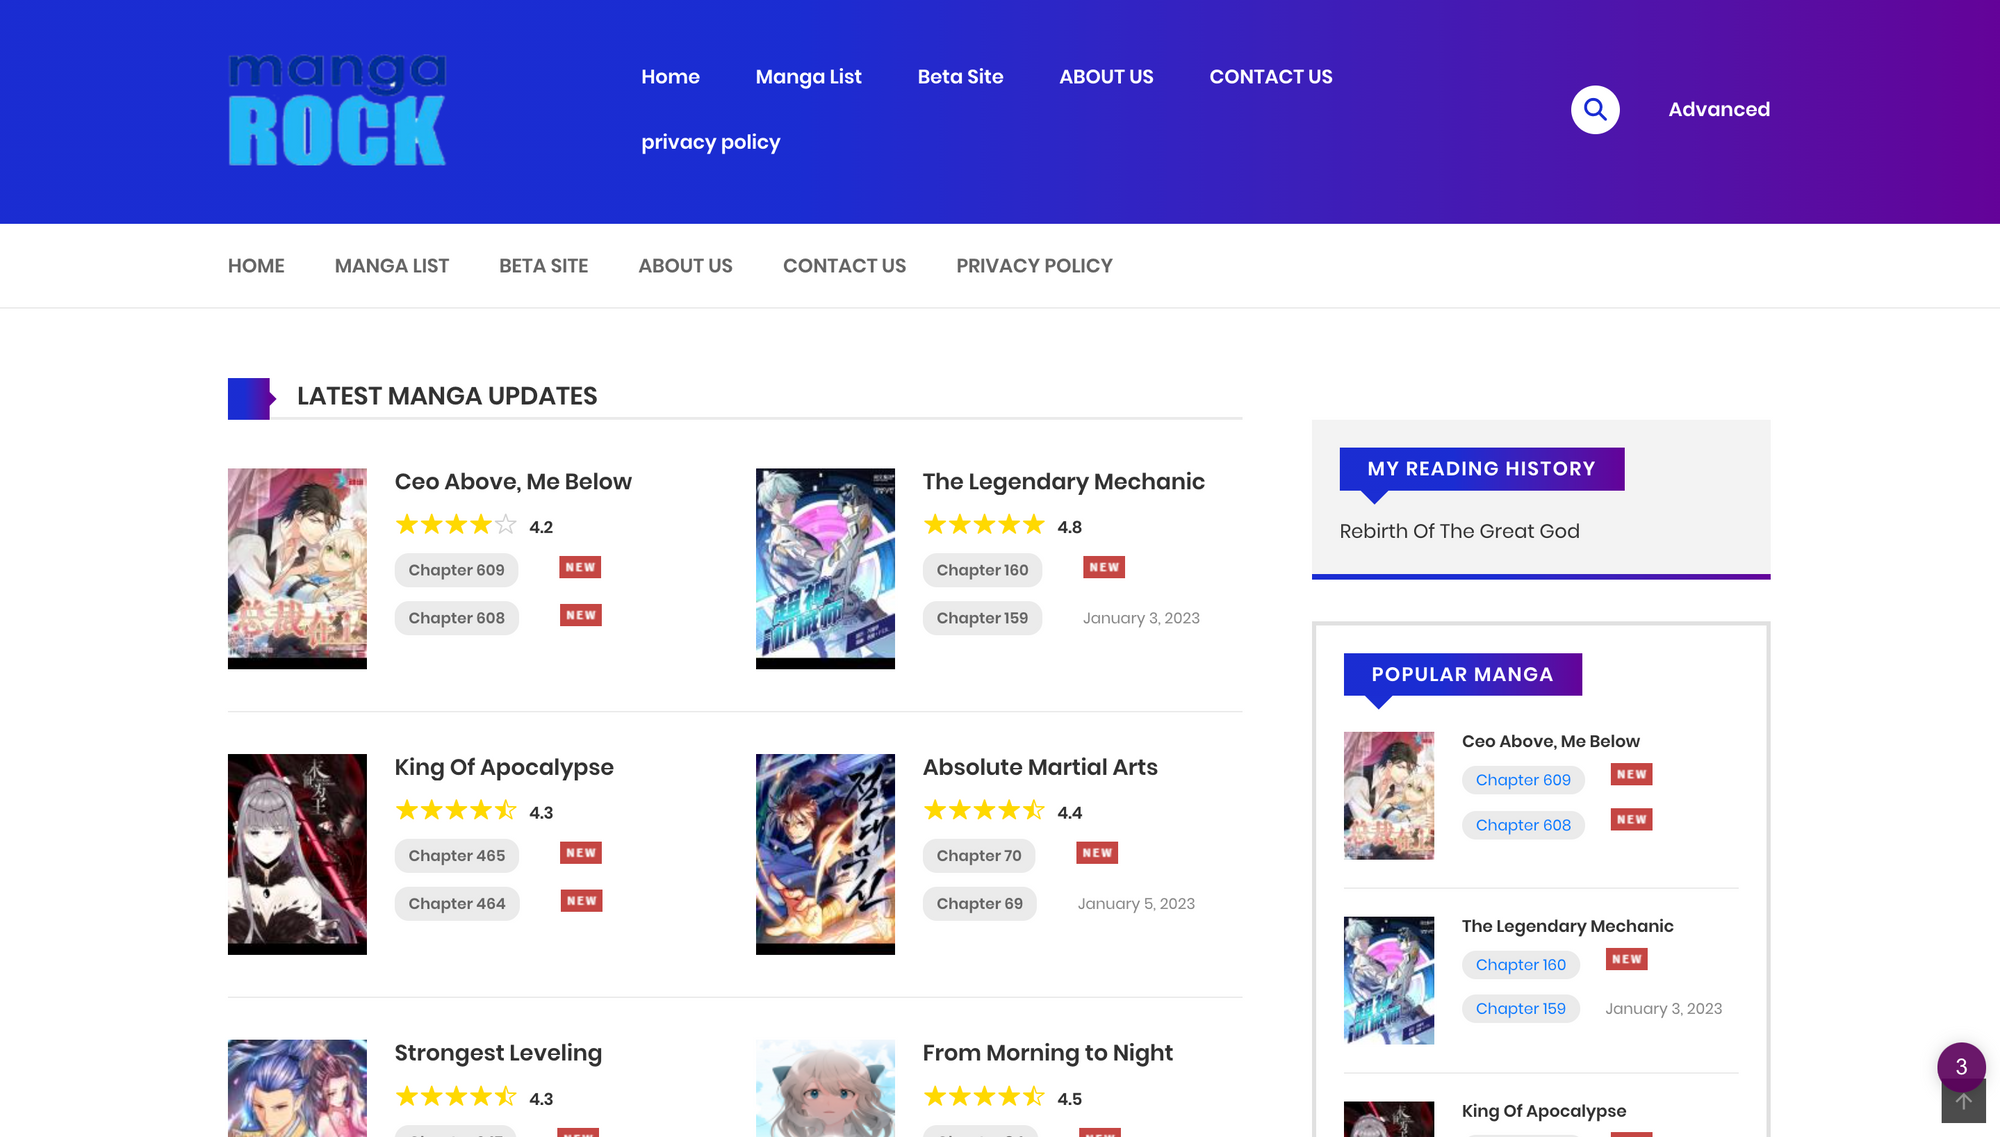The image size is (2000, 1137).
Task: Open The Legendary Mechanic title in latest updates
Action: point(1063,482)
